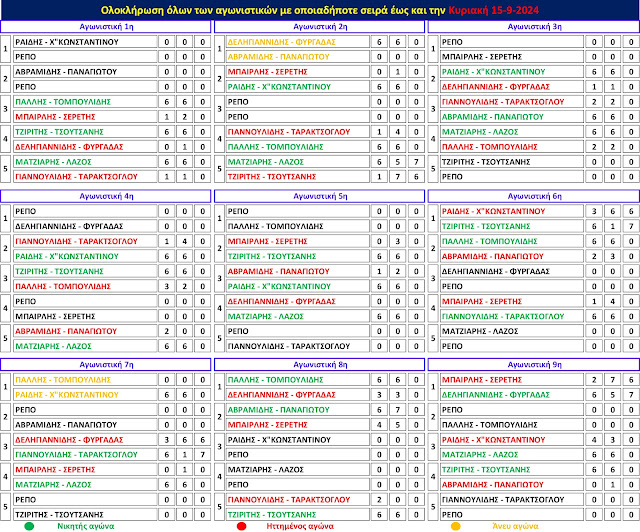Click the yellow no-match legend dot
640x532 pixels.
[x=456, y=526]
